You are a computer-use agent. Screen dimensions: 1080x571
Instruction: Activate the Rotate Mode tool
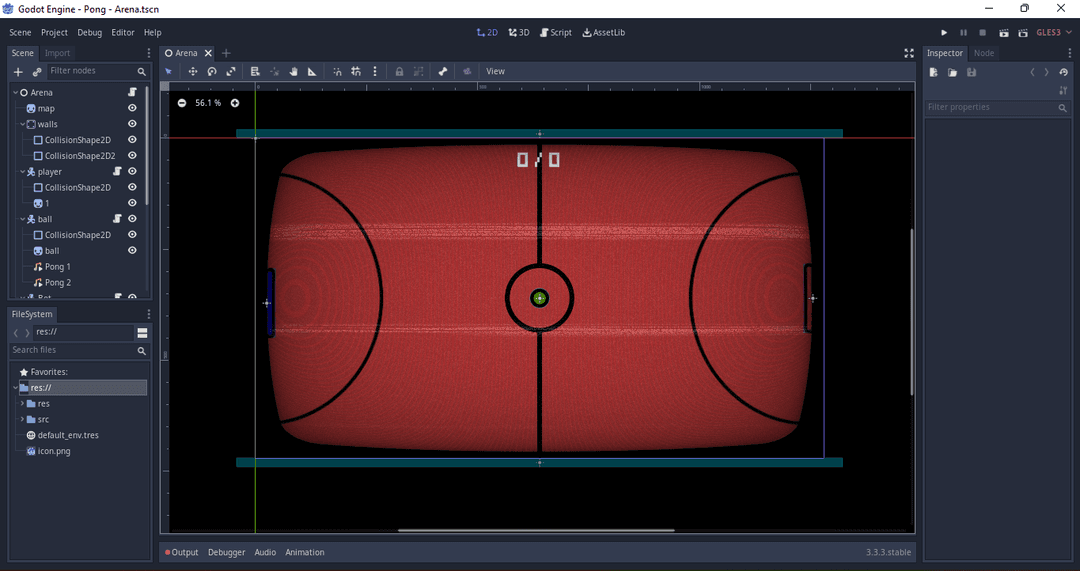212,71
